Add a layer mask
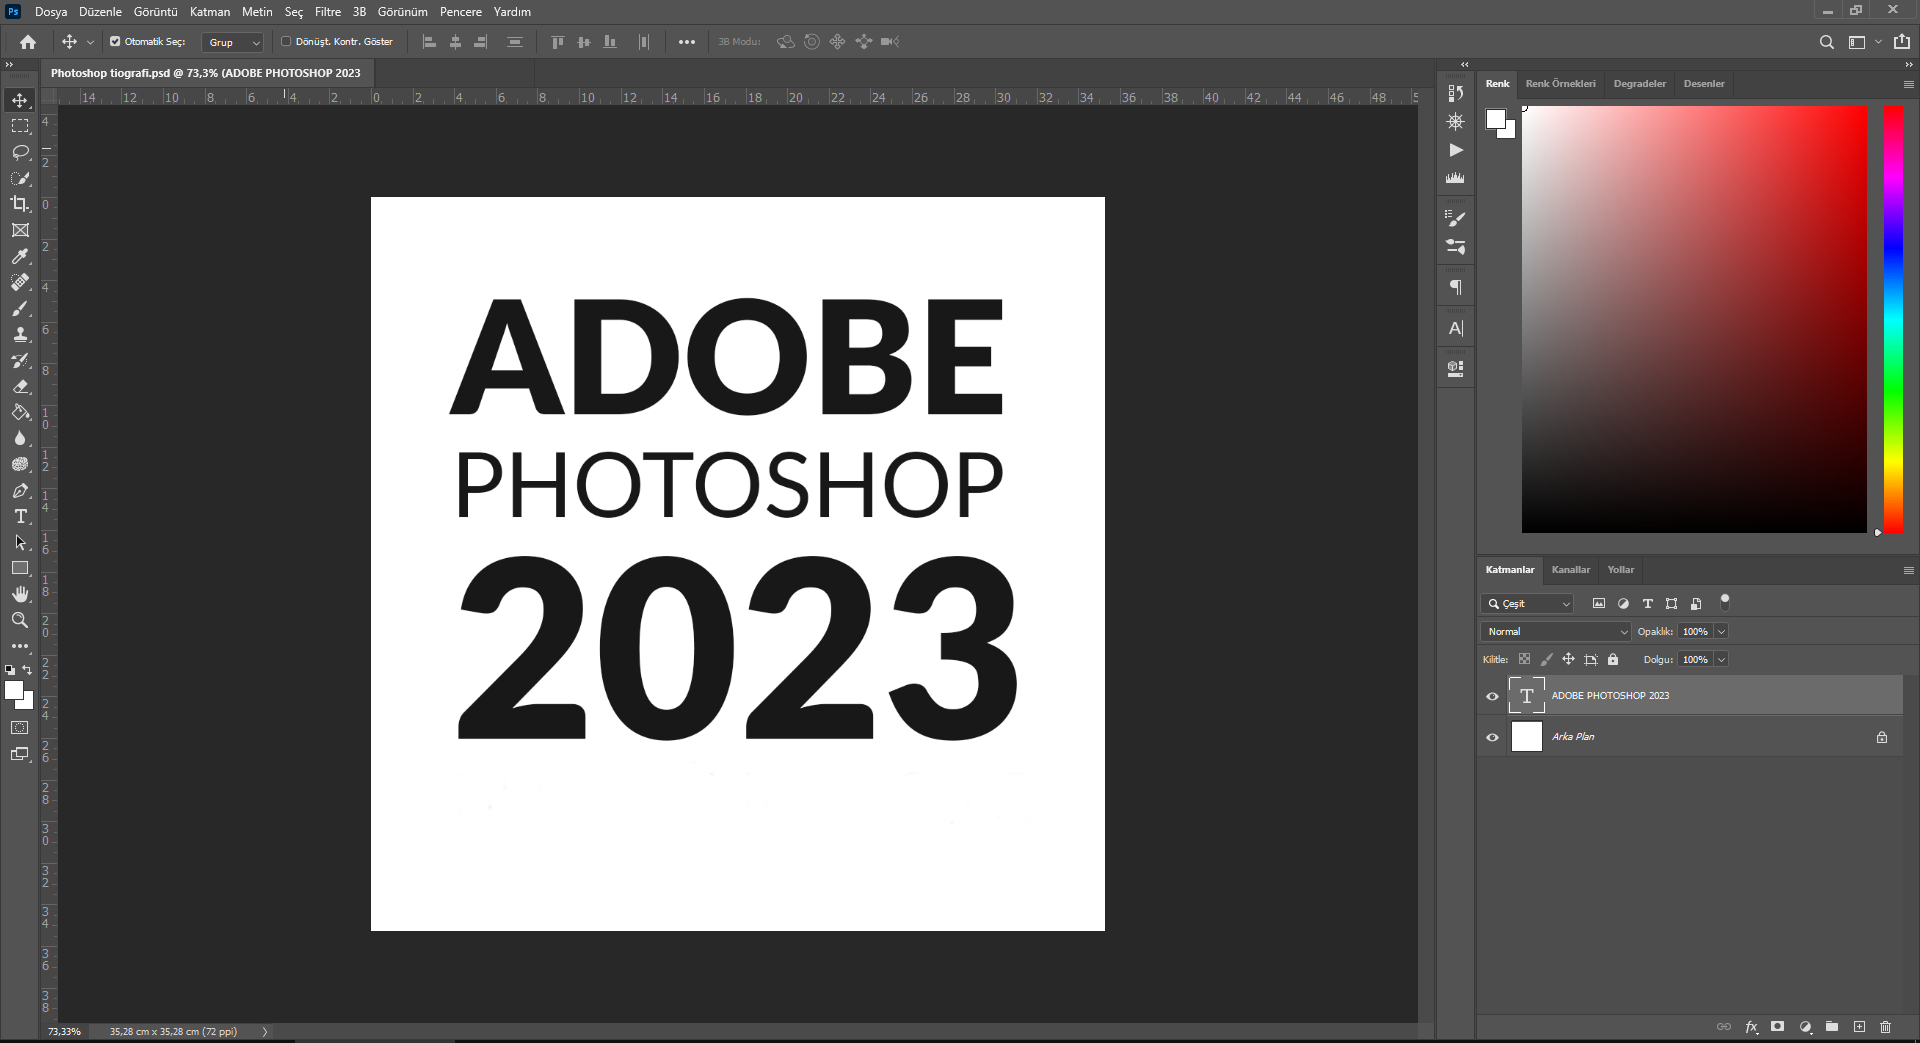The width and height of the screenshot is (1920, 1043). [1777, 1027]
